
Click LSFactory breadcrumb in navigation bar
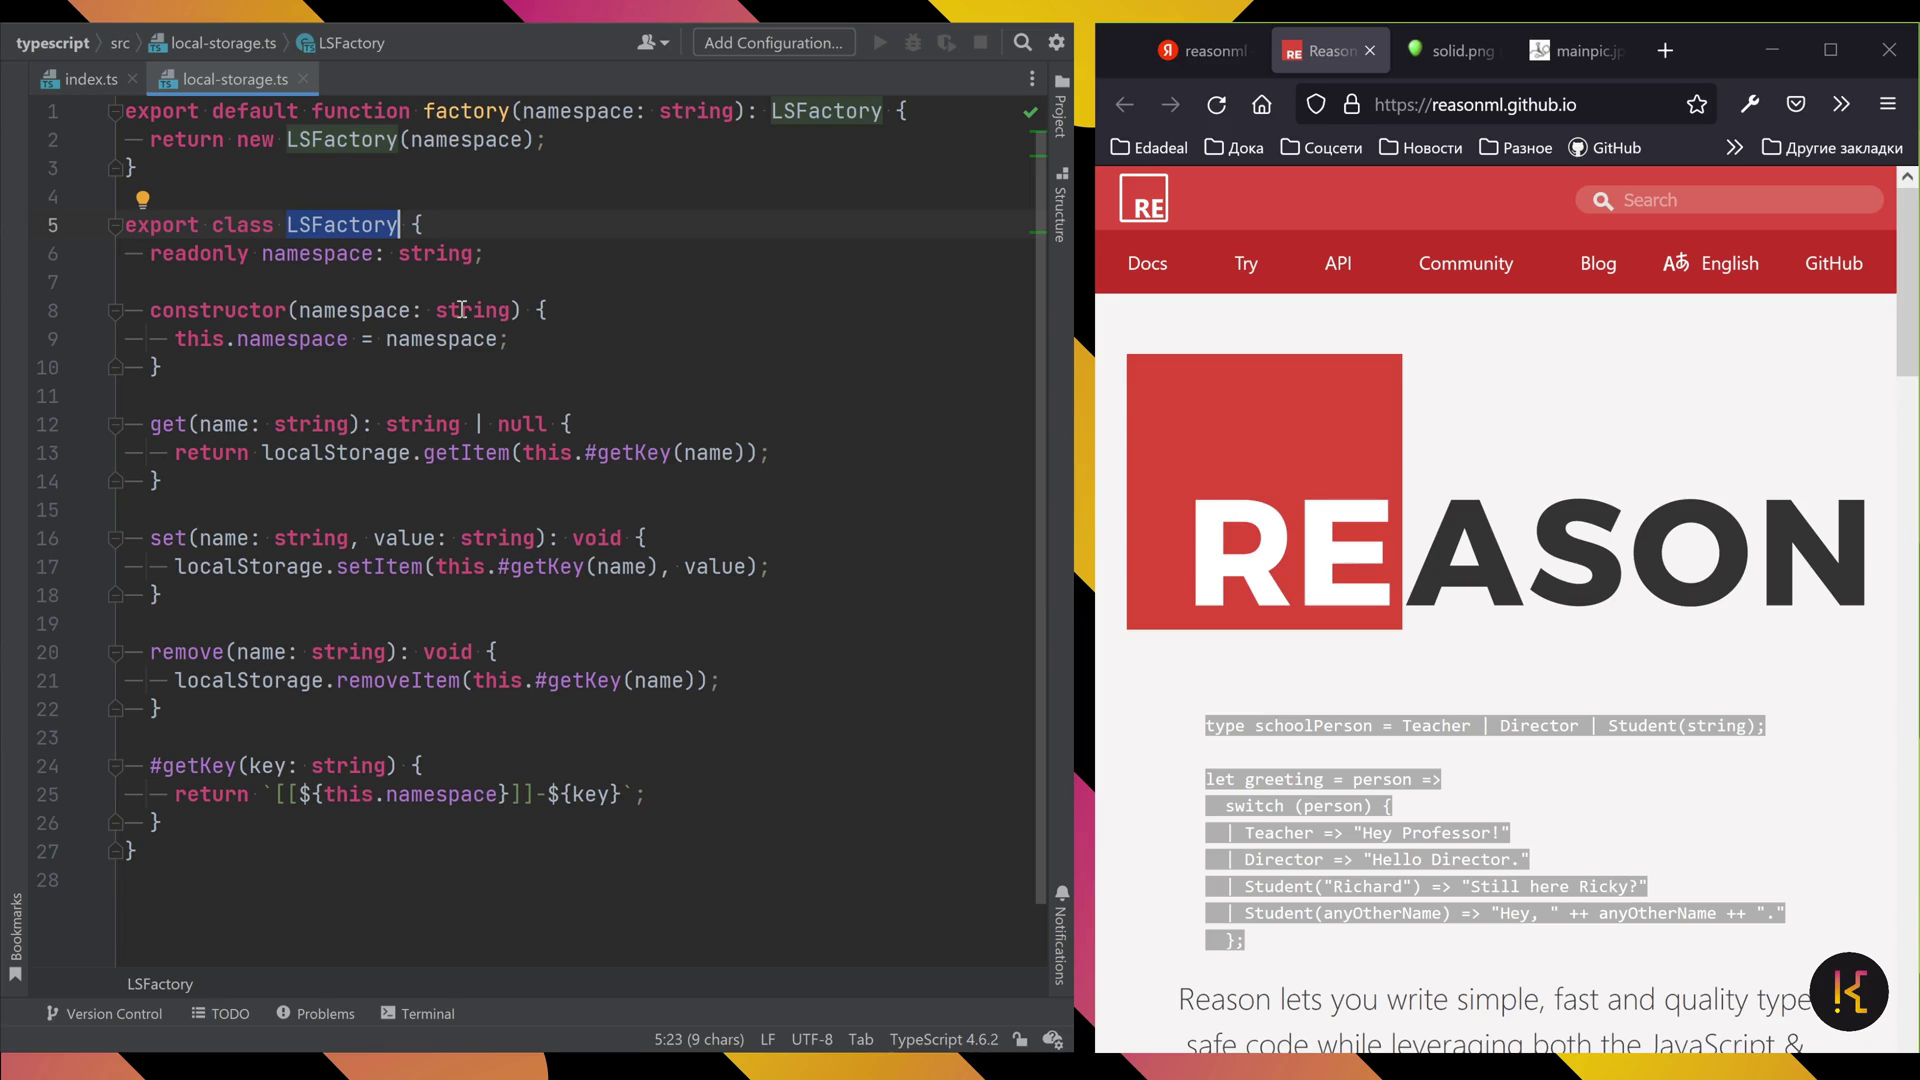click(341, 43)
